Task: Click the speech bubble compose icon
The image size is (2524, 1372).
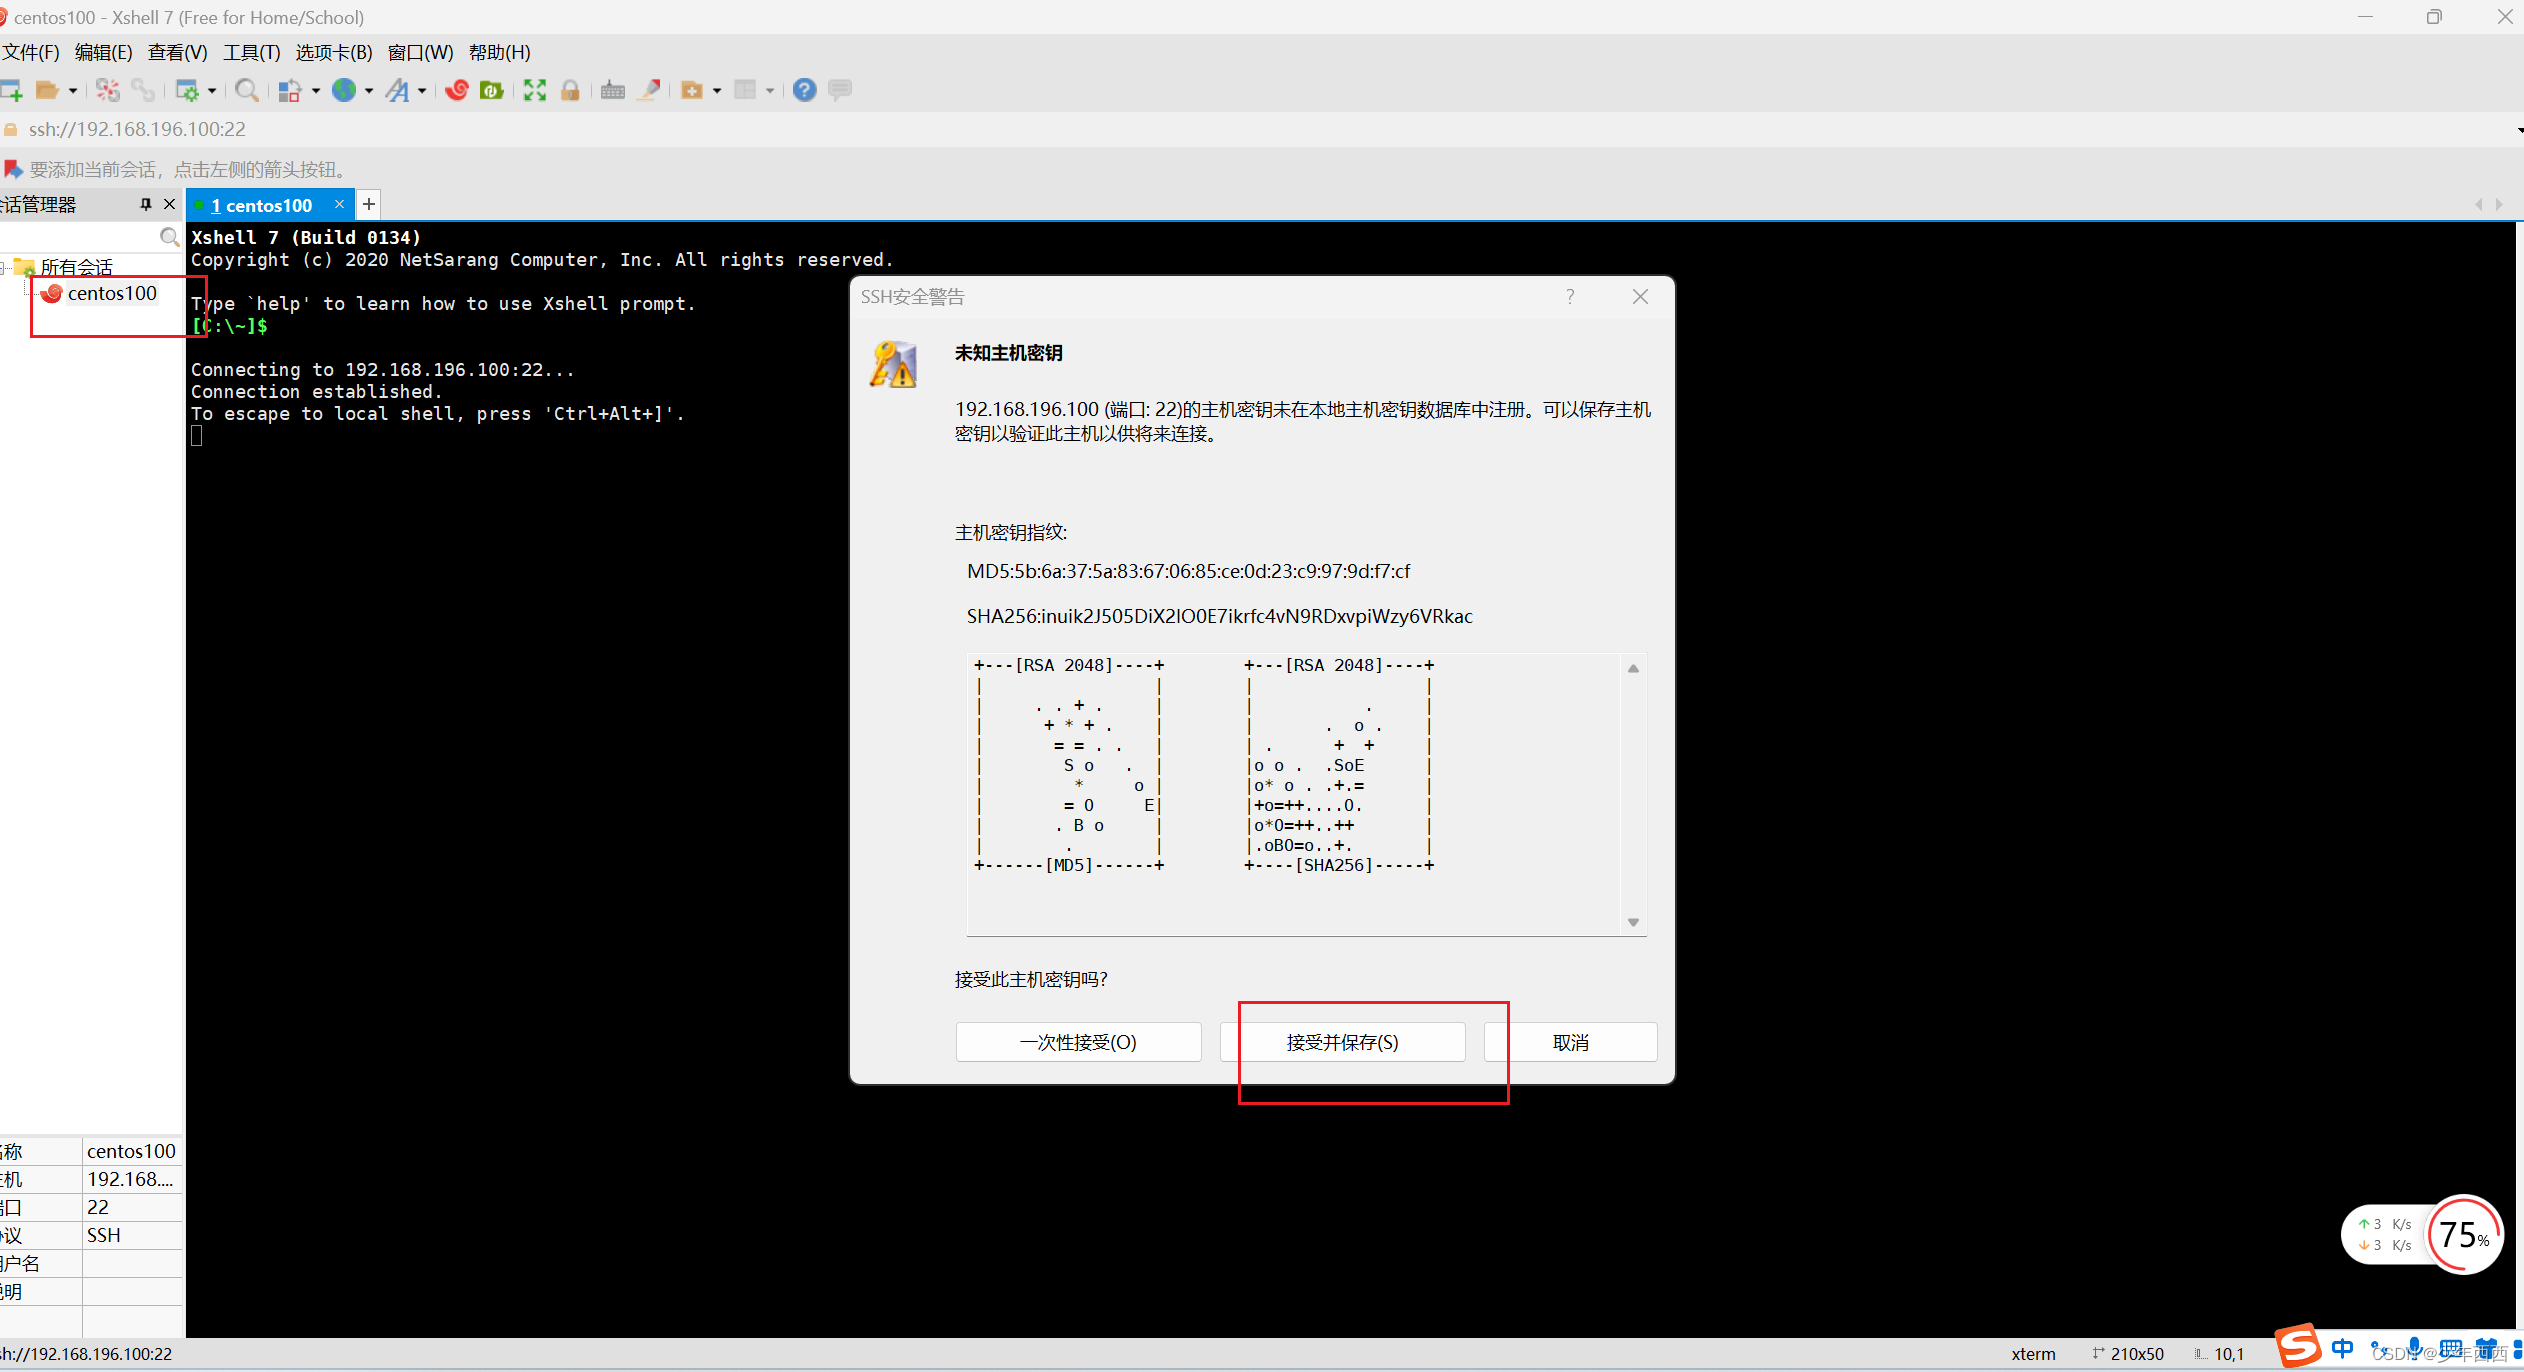Action: 840,91
